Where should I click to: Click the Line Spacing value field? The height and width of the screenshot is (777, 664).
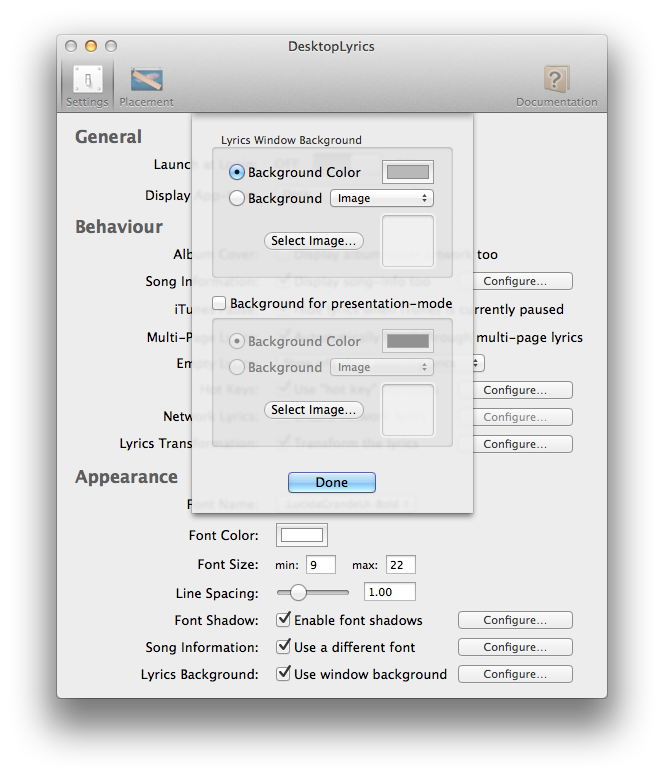389,592
